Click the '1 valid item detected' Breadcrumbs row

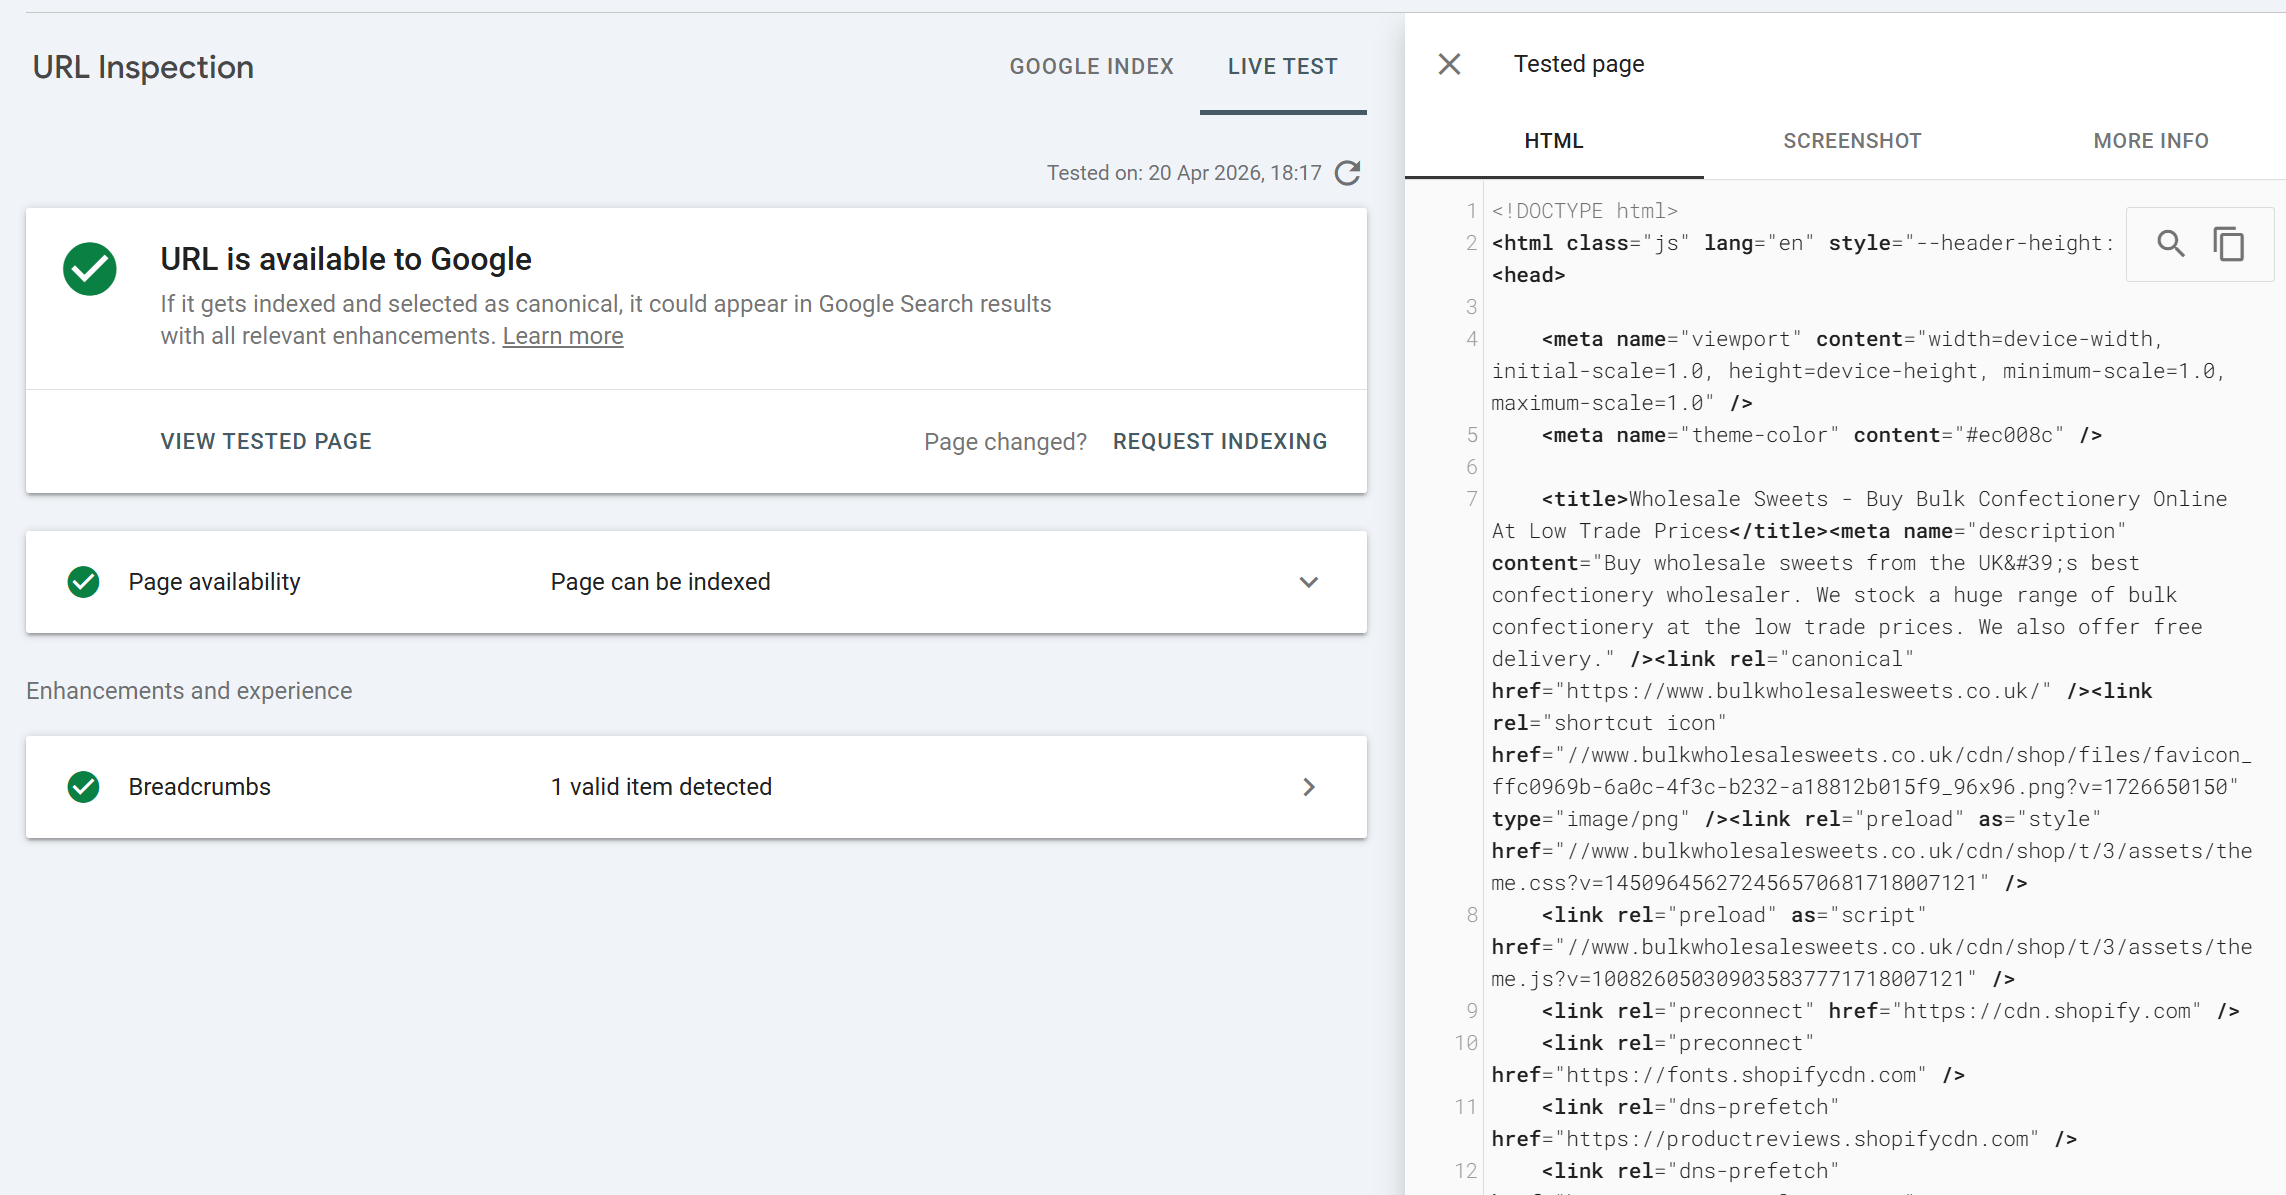660,787
